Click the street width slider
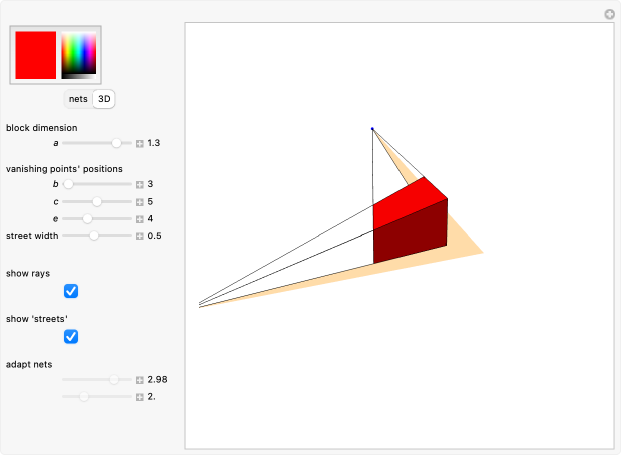Viewport: 621px width, 456px height. coord(97,236)
